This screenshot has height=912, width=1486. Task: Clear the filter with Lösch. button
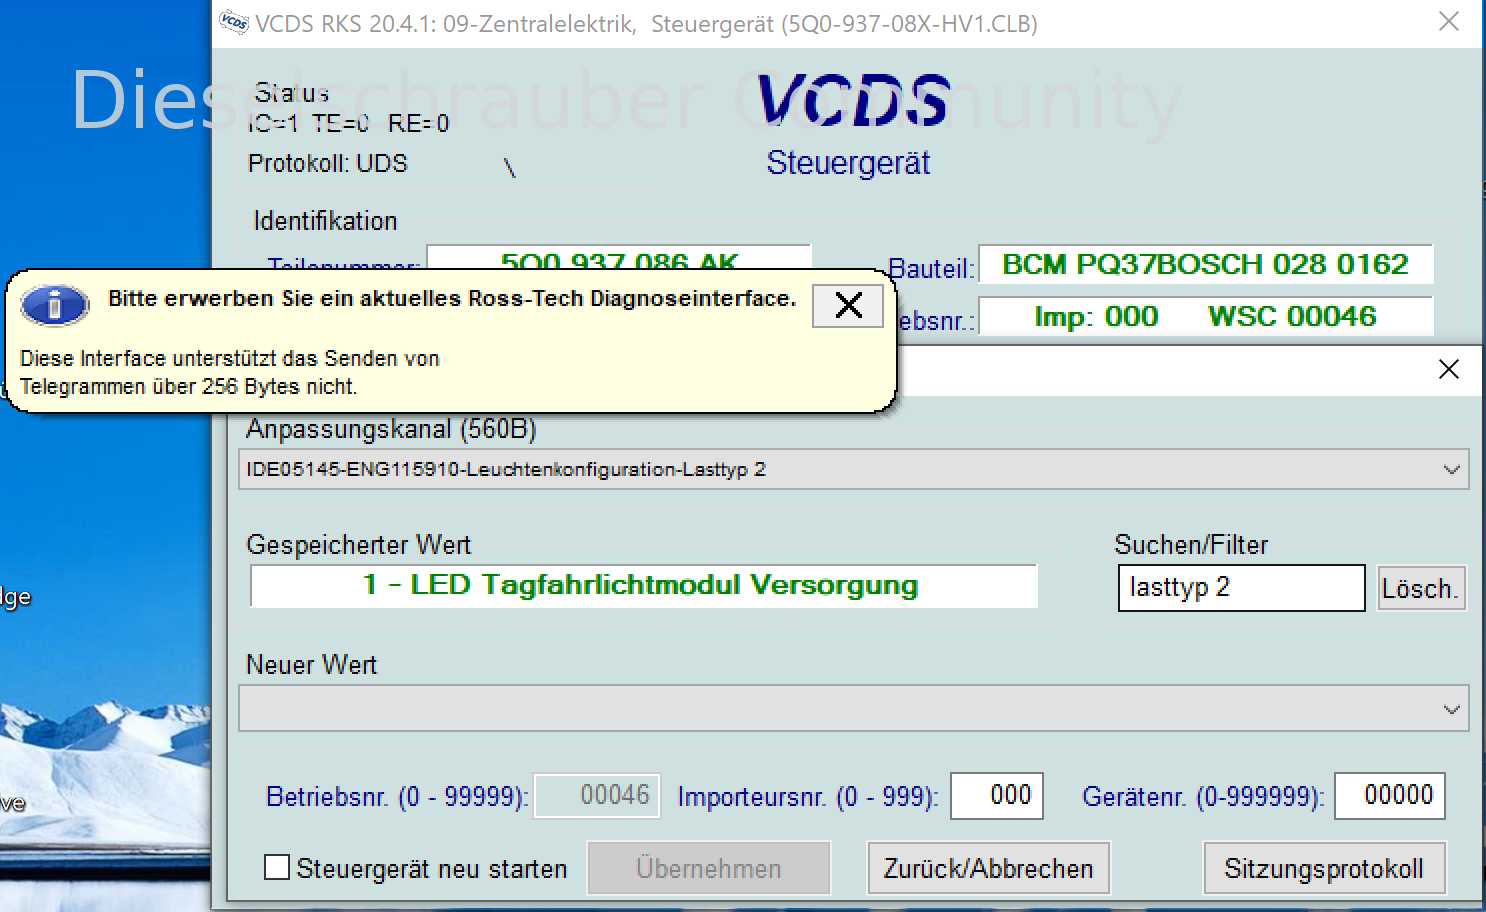click(1421, 588)
